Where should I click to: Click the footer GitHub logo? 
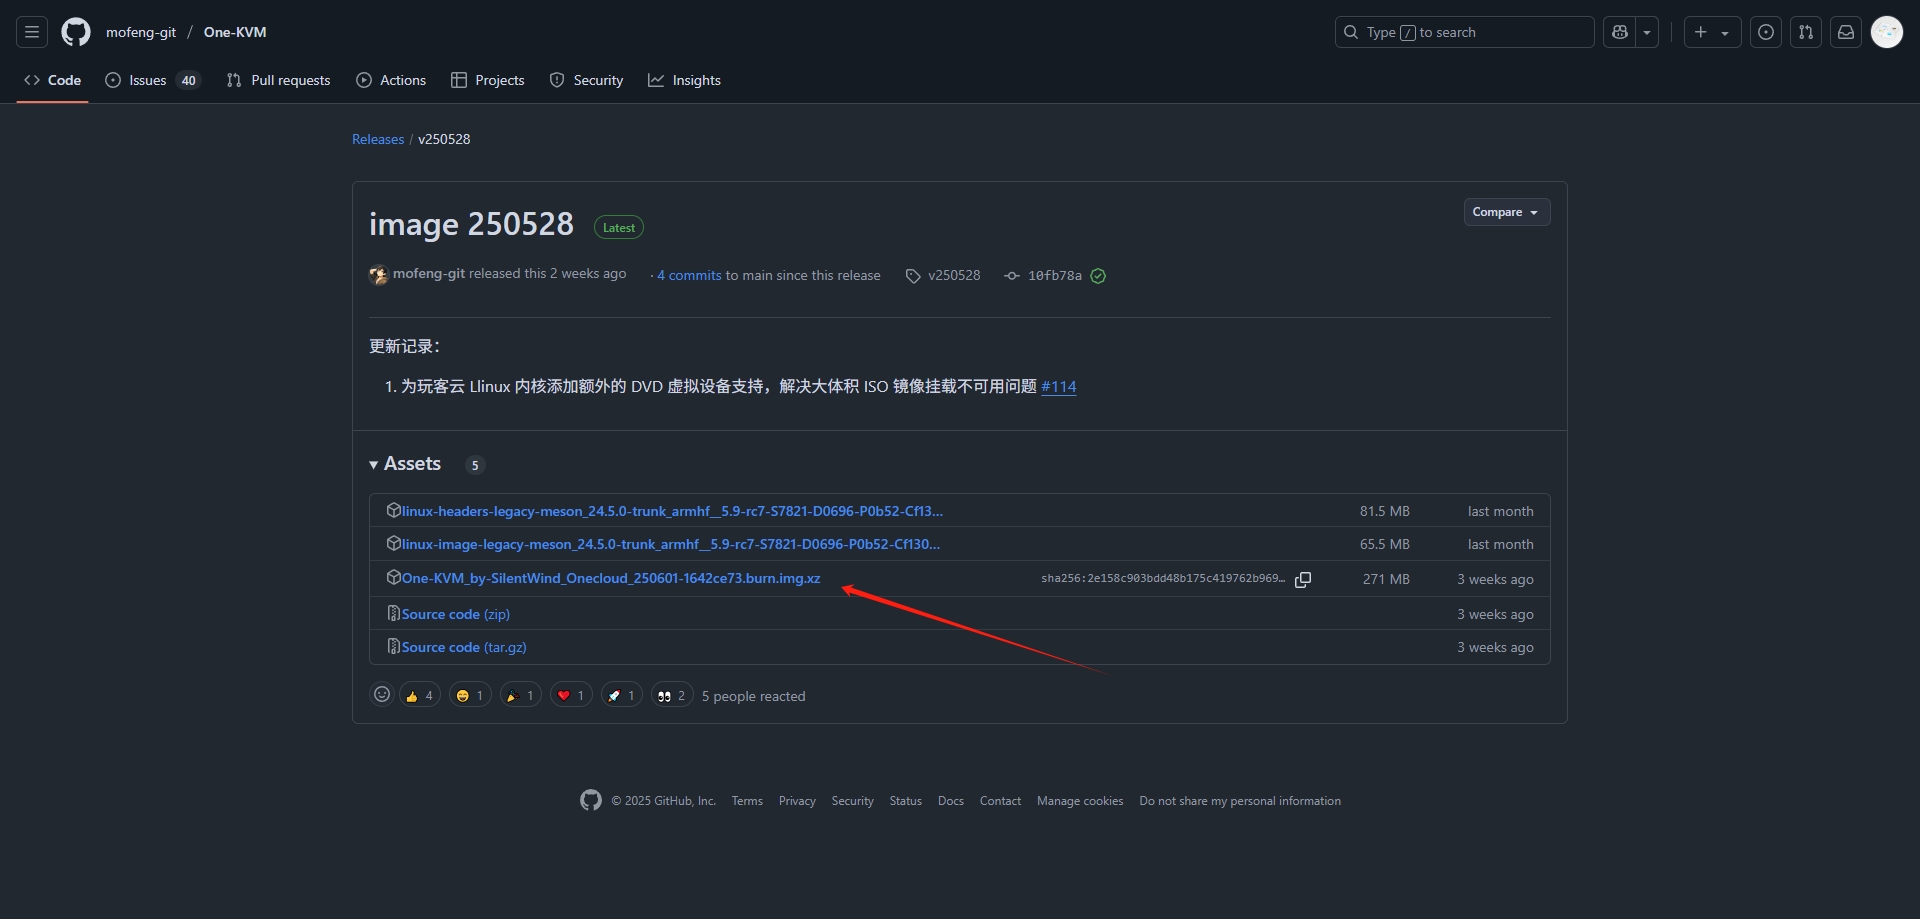coord(591,800)
